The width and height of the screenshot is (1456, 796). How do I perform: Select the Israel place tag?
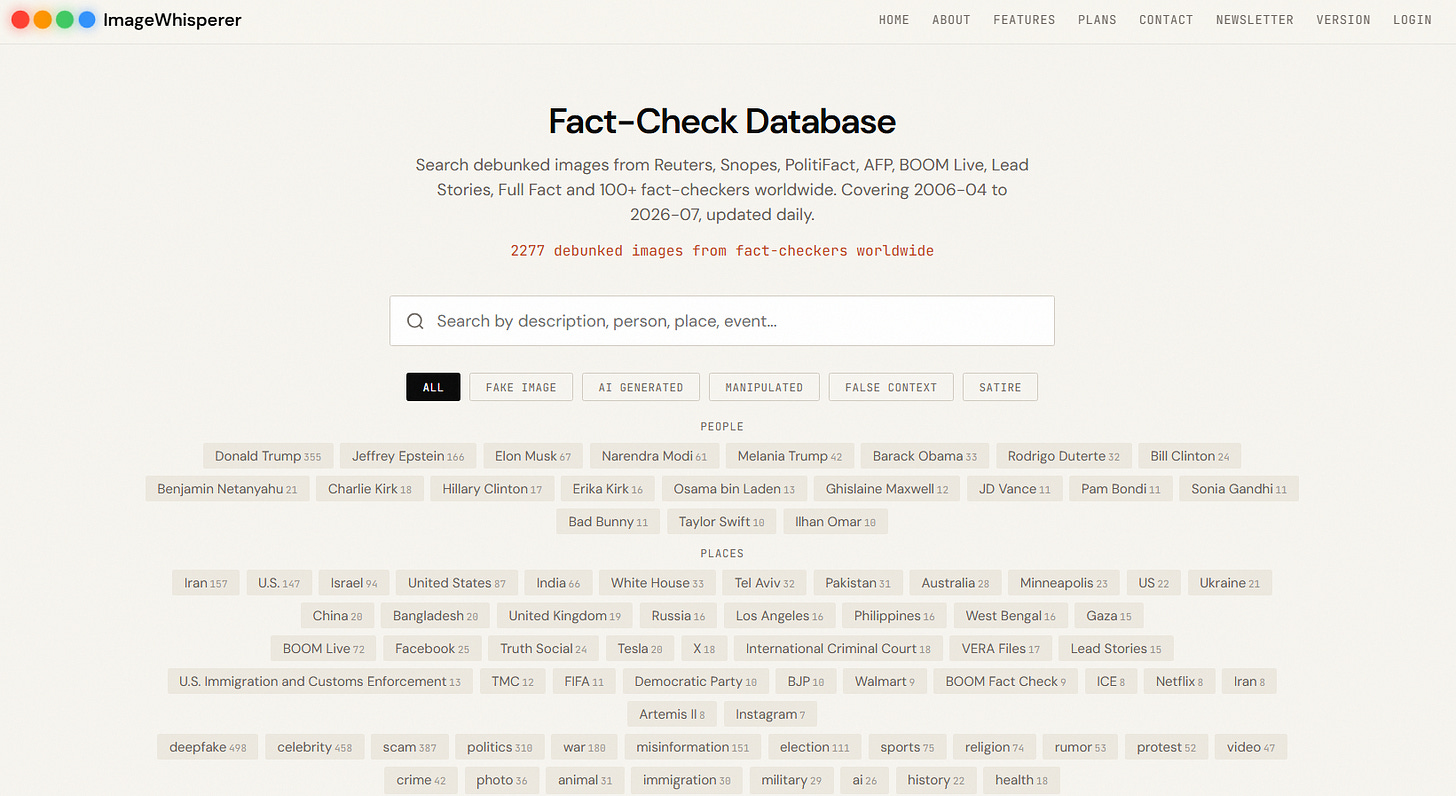(x=354, y=583)
